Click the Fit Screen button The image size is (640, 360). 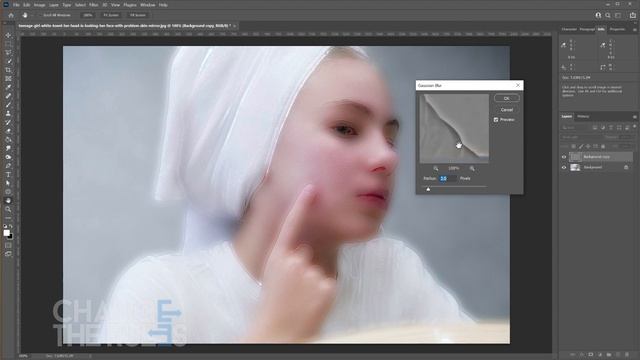(111, 15)
